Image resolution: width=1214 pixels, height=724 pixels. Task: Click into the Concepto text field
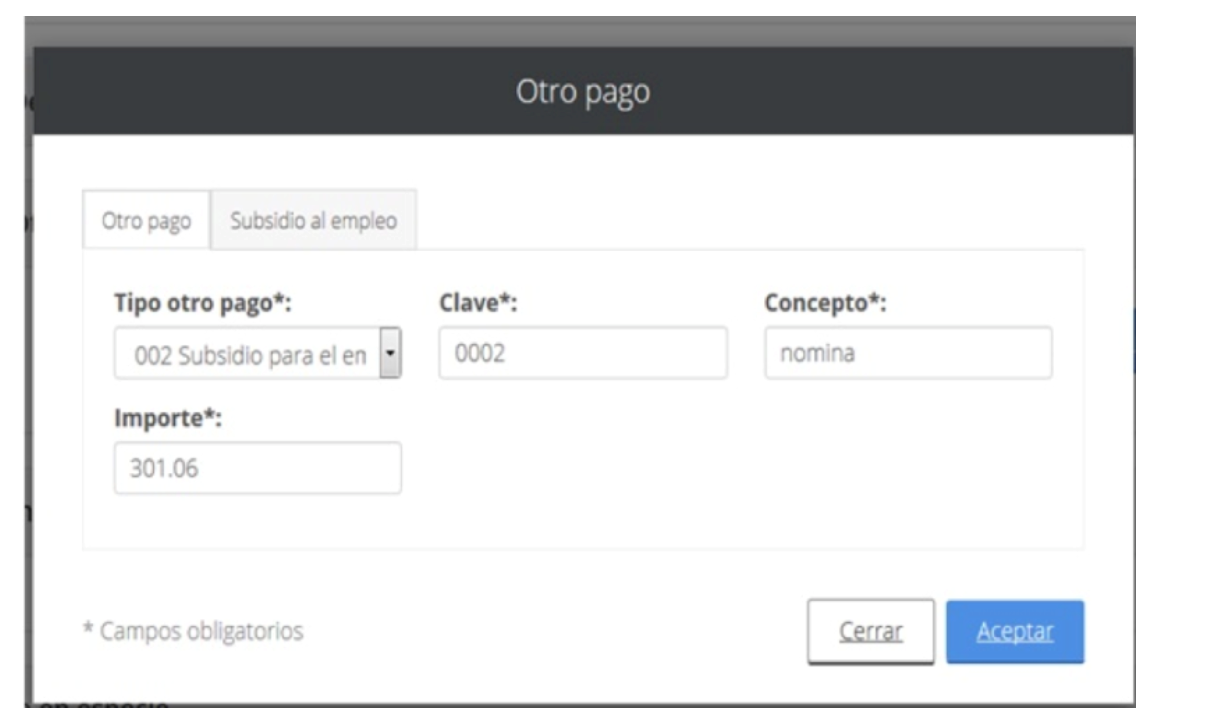point(907,353)
